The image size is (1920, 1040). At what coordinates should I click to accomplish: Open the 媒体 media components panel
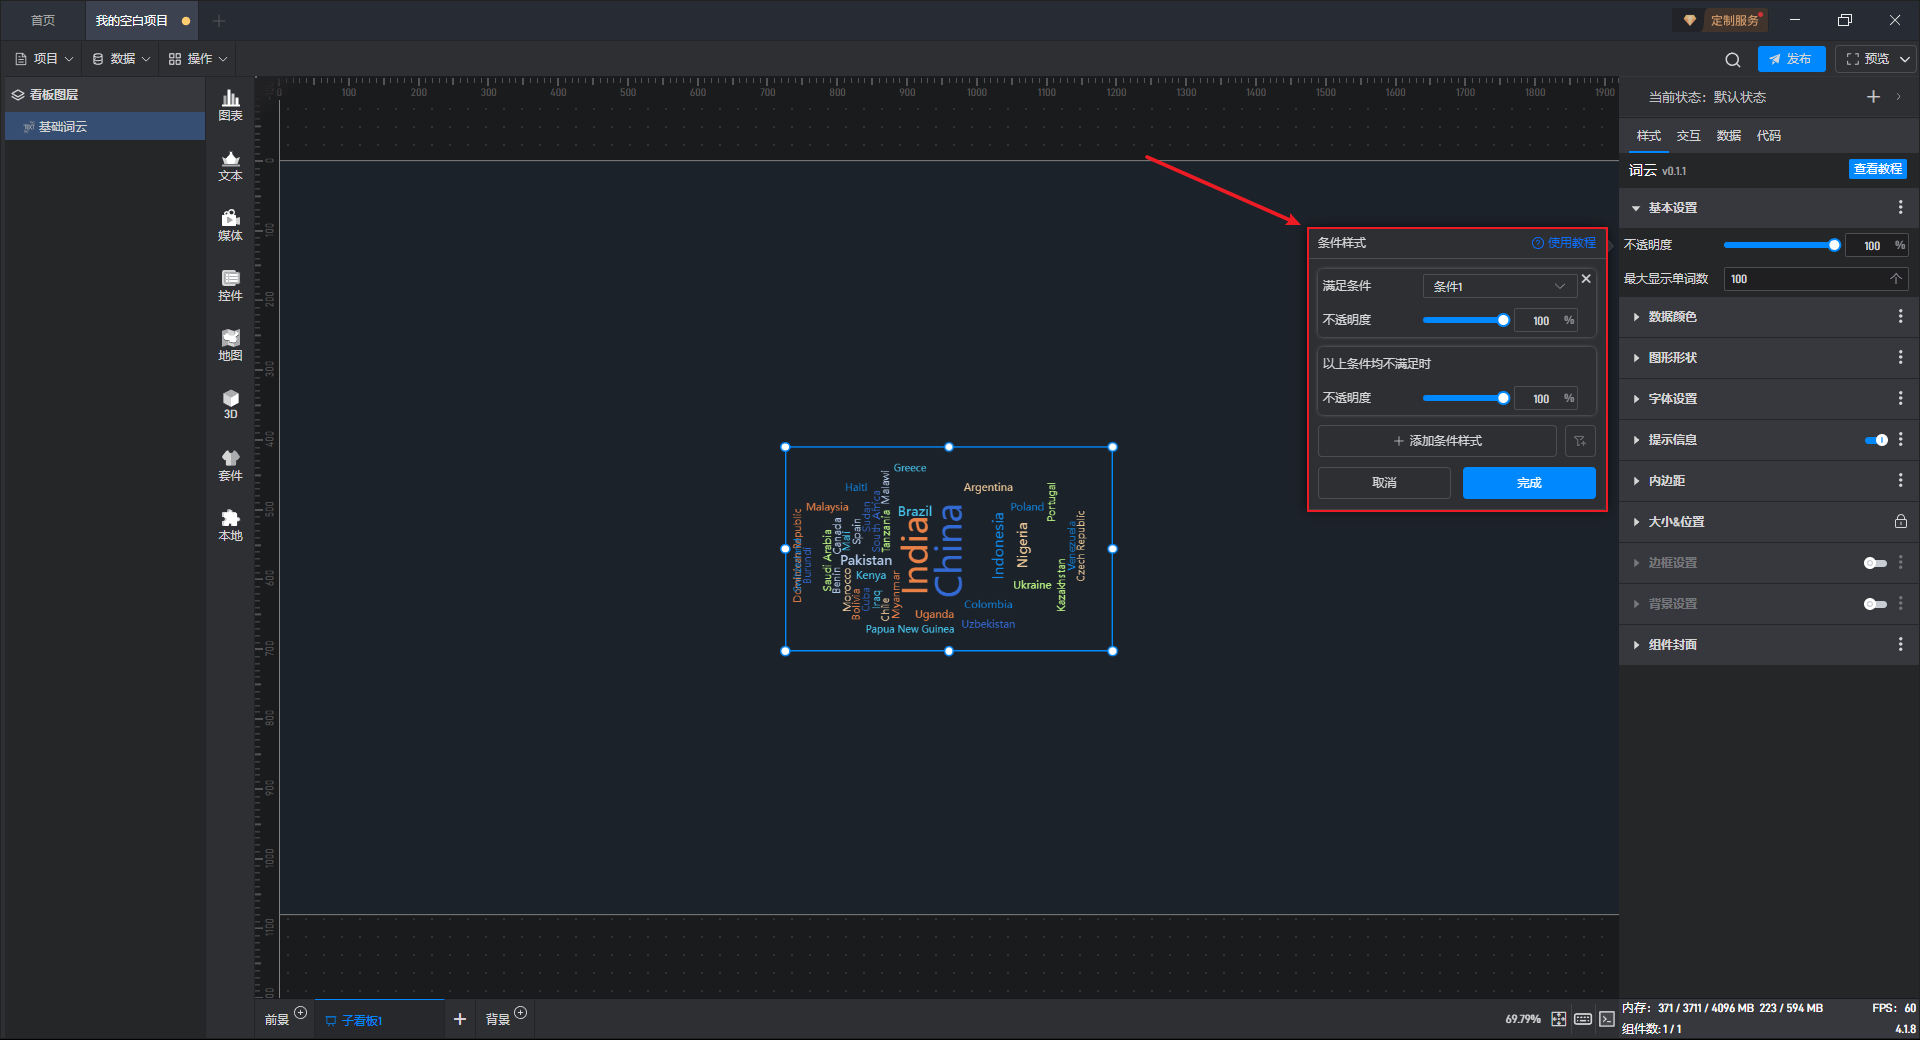[230, 225]
